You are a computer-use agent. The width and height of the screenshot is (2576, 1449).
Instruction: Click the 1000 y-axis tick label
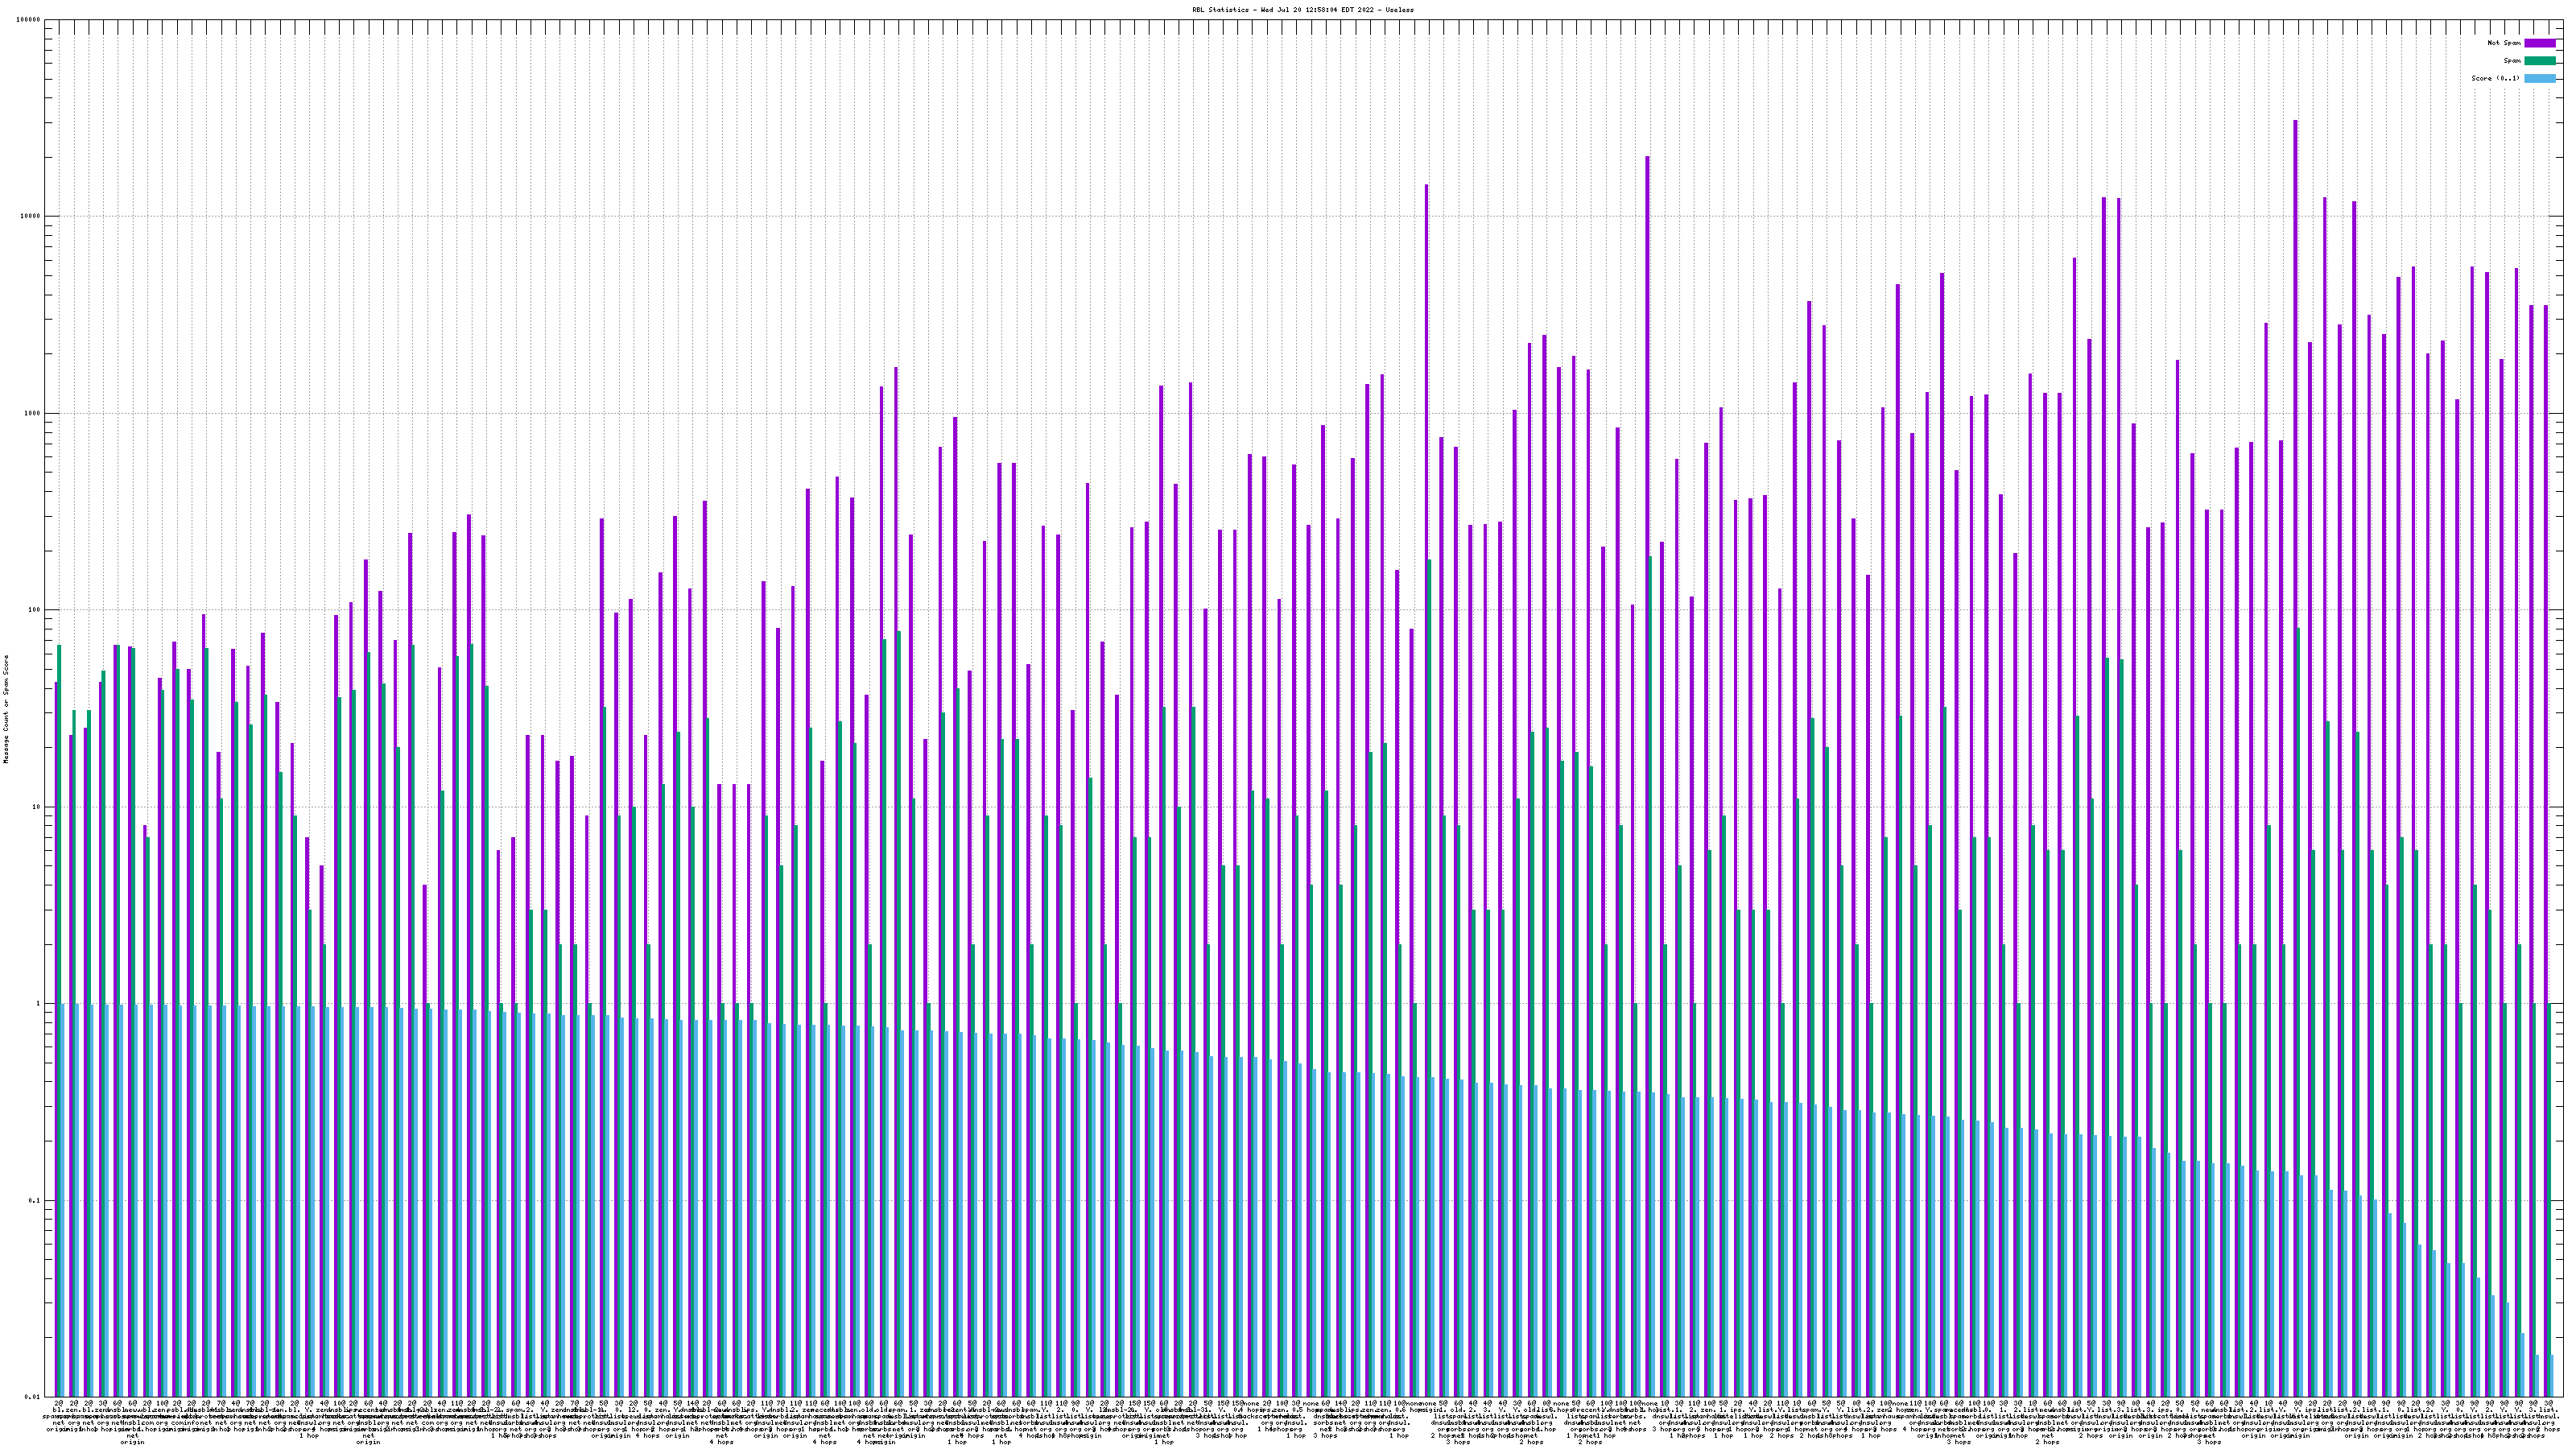coord(32,414)
